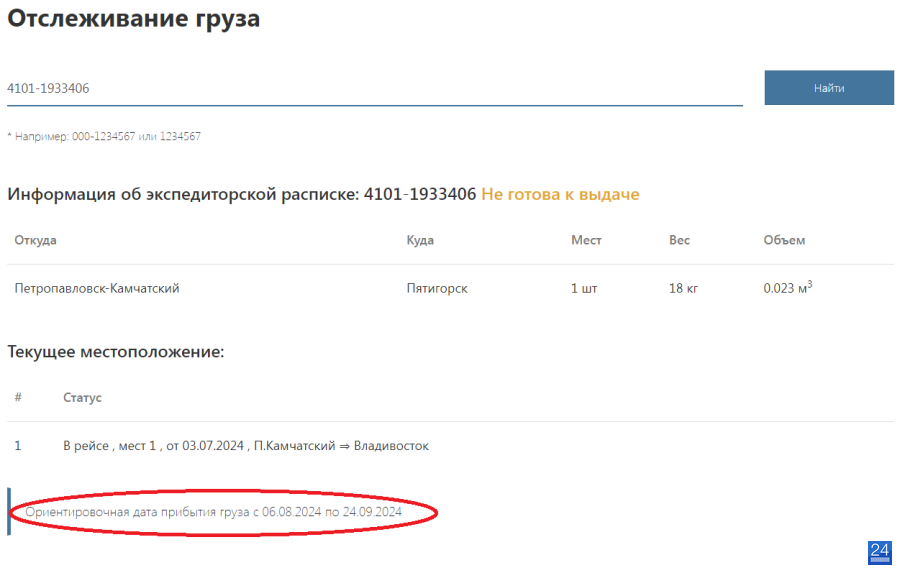900x573 pixels.
Task: Click the example hint text Например: 000-1234567
Action: click(x=104, y=137)
